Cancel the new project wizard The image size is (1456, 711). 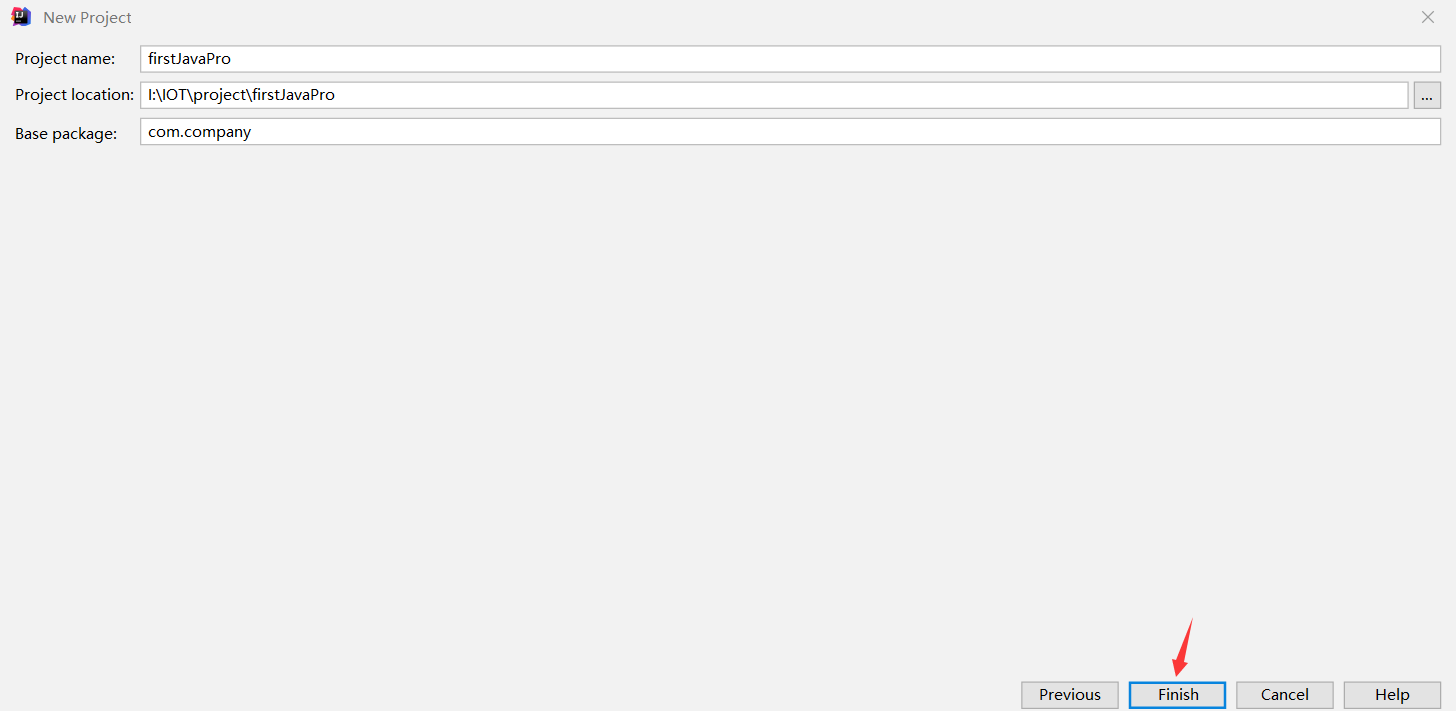tap(1285, 694)
